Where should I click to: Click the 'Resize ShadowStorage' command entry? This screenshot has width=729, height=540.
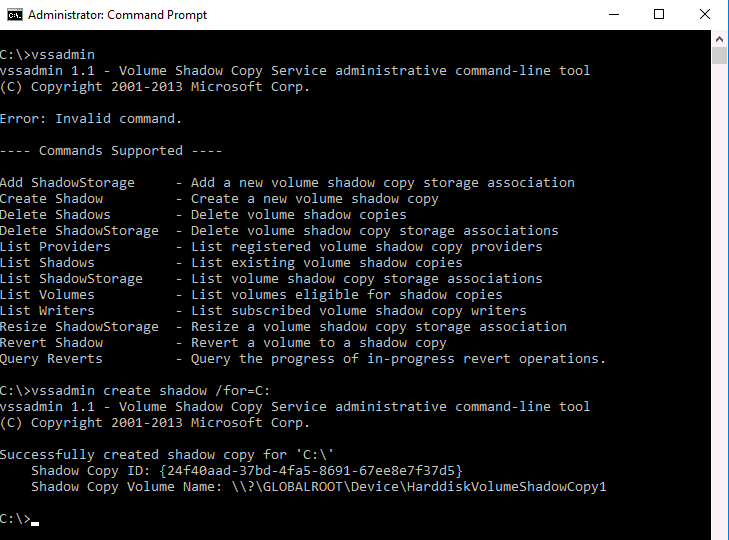[79, 327]
